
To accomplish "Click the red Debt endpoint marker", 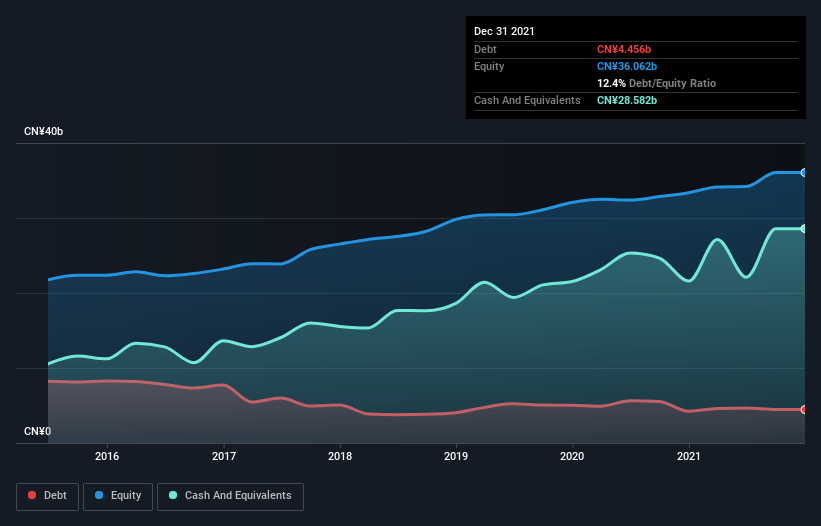I will click(803, 409).
